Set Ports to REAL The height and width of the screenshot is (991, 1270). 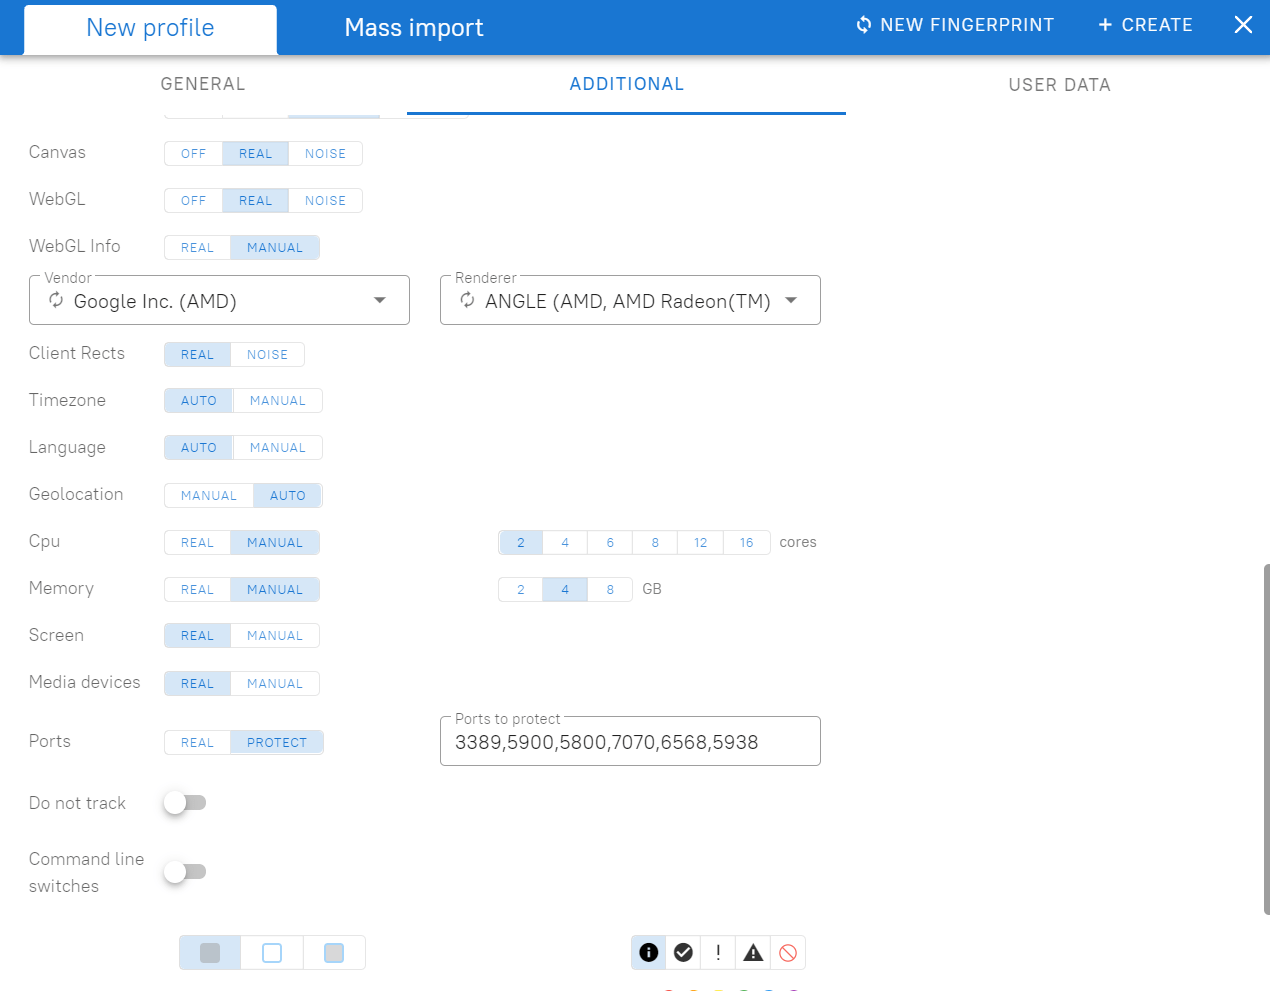click(197, 742)
